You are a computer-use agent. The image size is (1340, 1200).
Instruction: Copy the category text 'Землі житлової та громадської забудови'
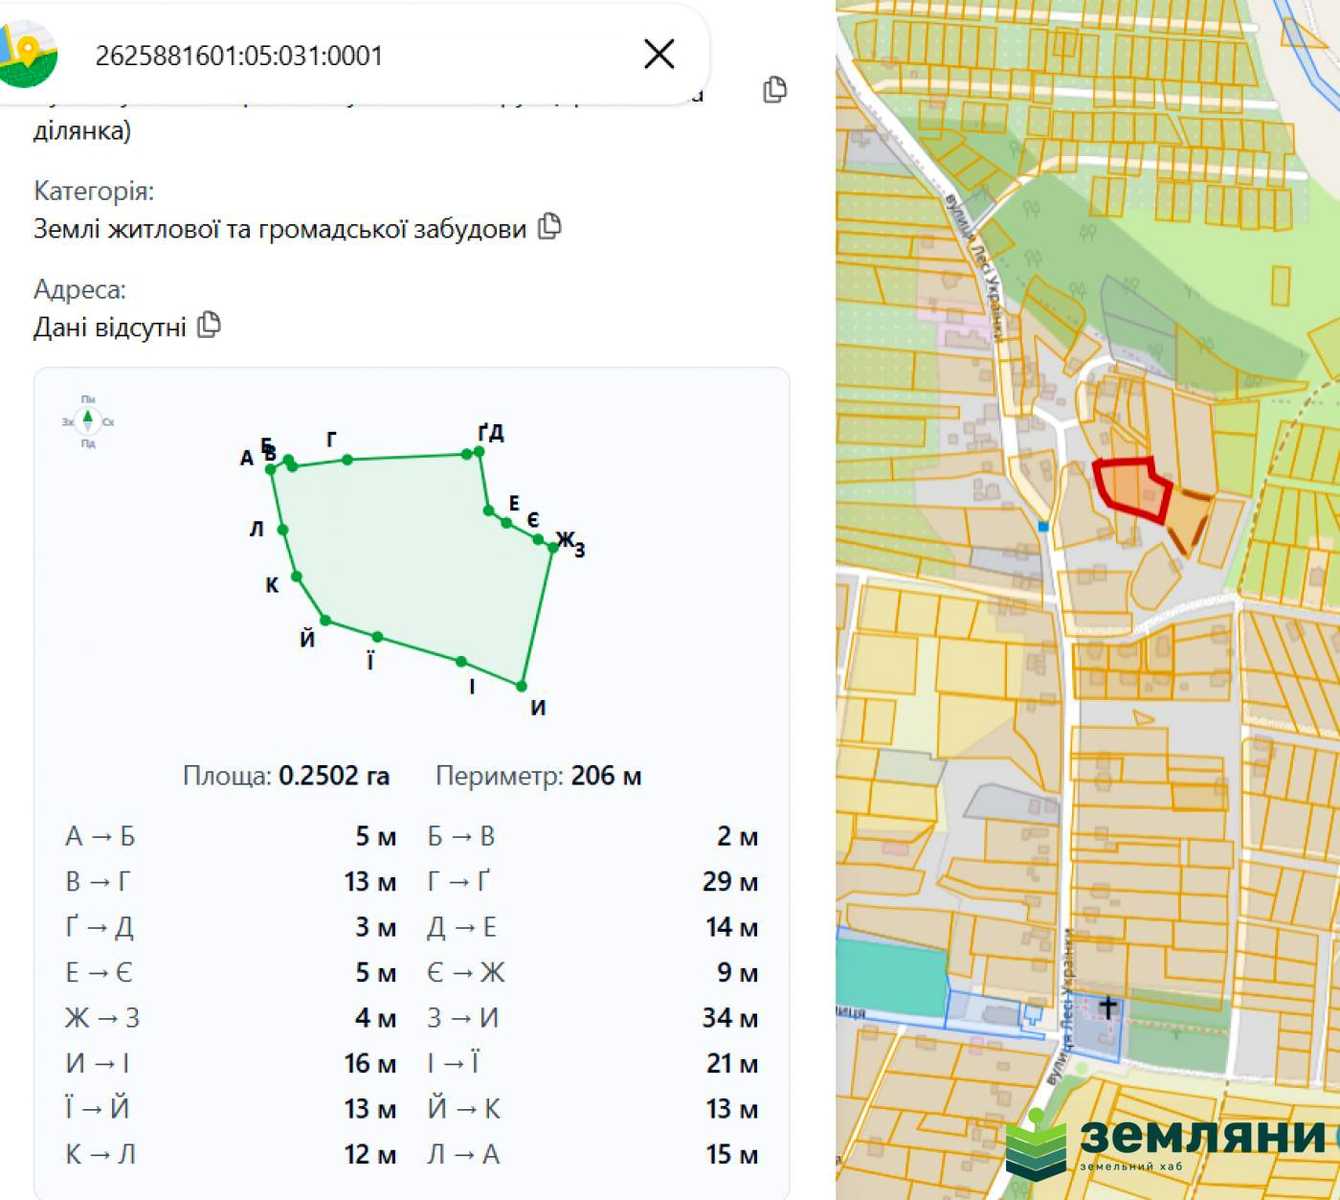point(550,227)
